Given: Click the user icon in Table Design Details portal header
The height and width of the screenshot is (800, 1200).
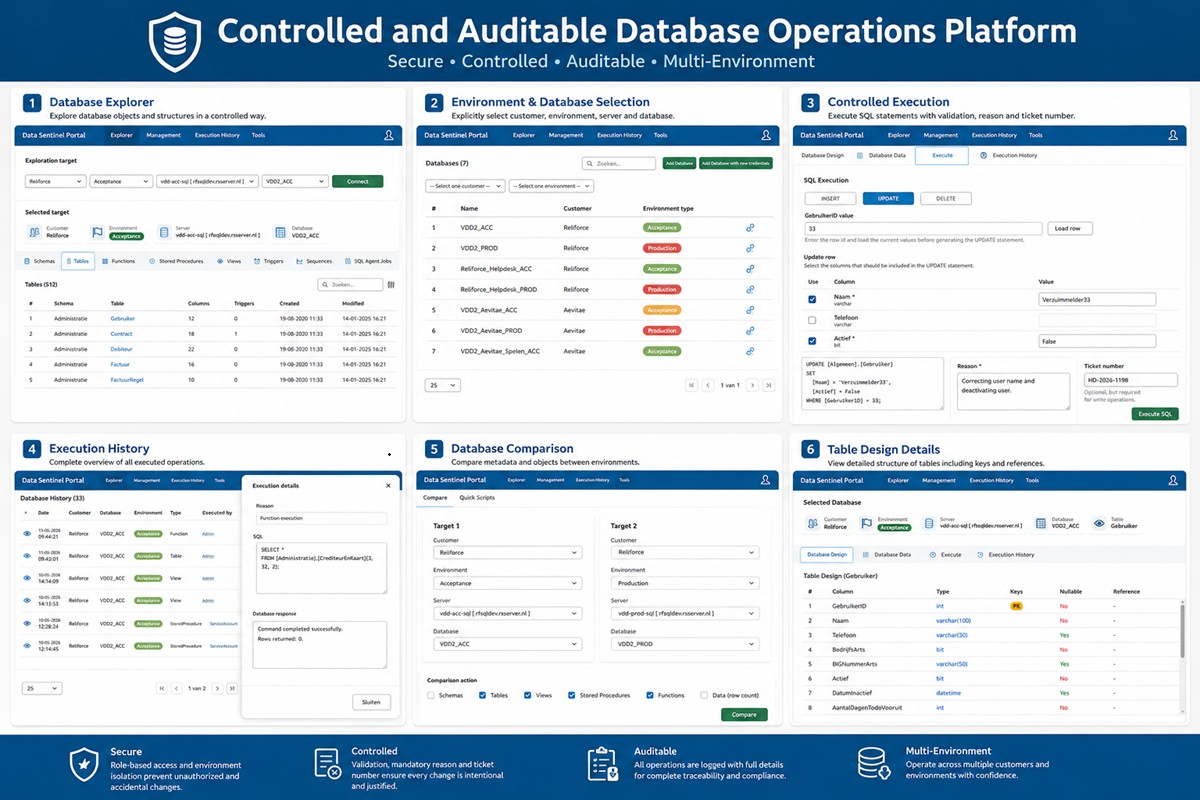Looking at the screenshot, I should click(x=1167, y=480).
